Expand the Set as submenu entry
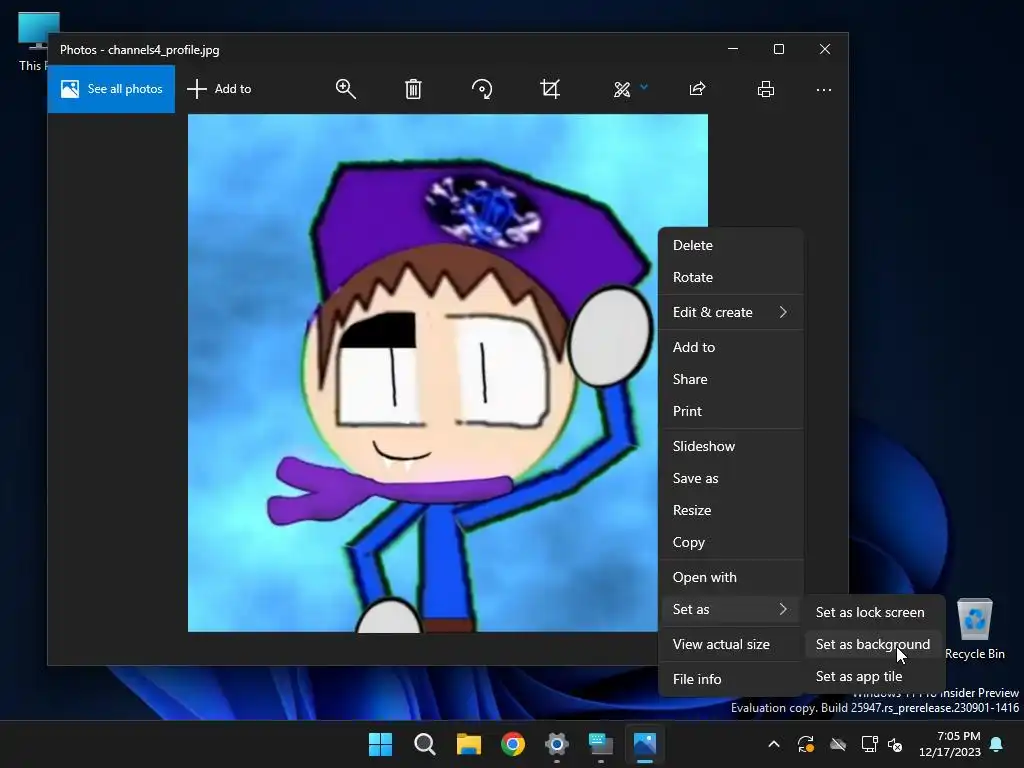Image resolution: width=1024 pixels, height=768 pixels. (731, 609)
